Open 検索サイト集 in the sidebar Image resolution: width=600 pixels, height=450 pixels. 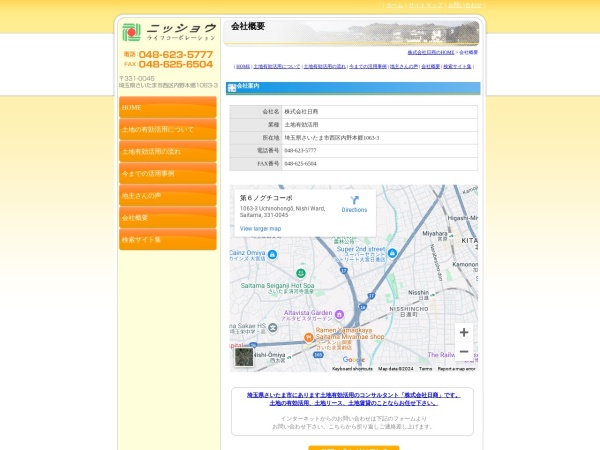(x=168, y=240)
